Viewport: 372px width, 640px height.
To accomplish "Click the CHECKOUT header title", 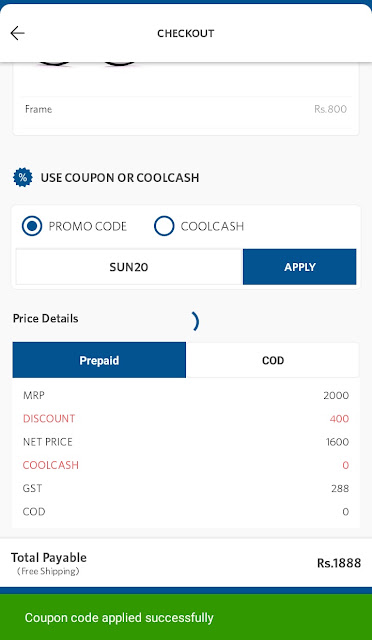I will pyautogui.click(x=186, y=33).
